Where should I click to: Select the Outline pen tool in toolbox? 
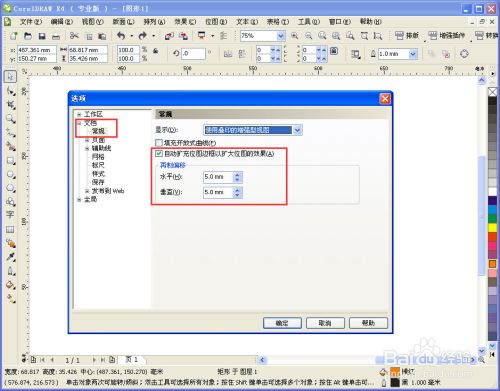coord(10,271)
